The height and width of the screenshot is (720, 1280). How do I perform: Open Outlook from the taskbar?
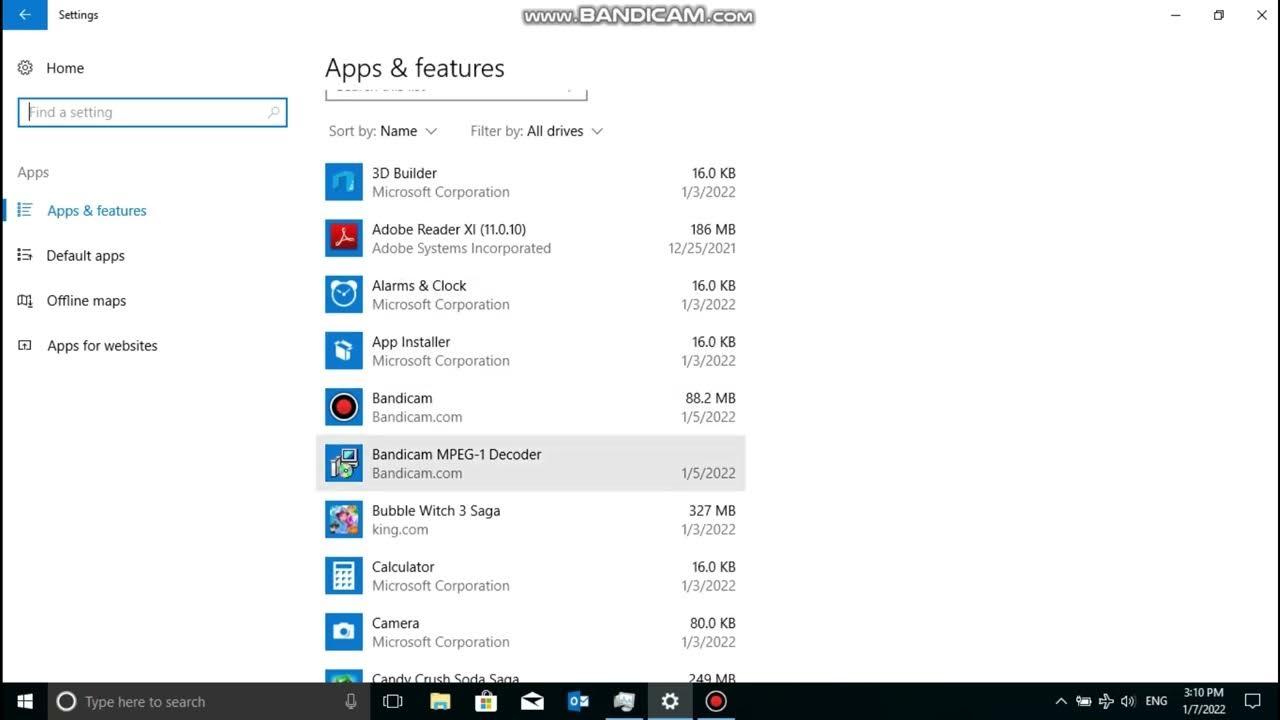[578, 701]
